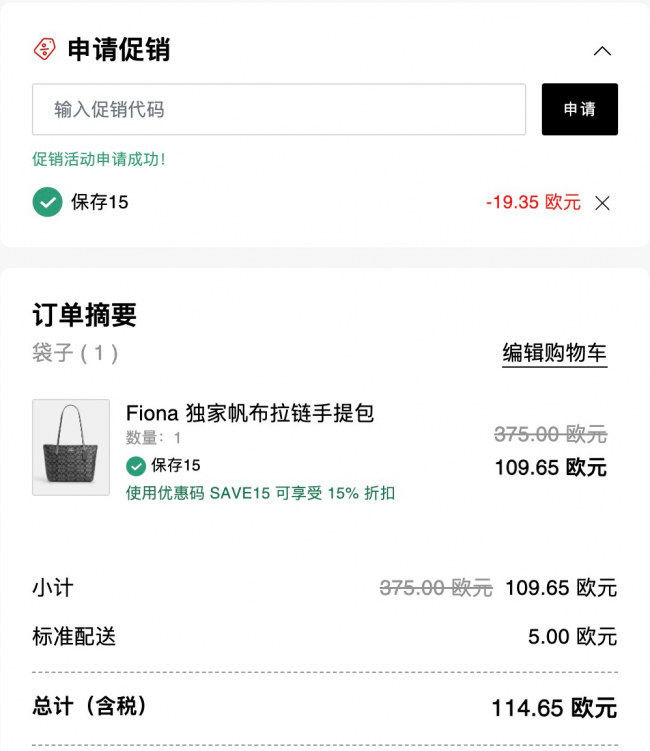
Task: Click the green check icon under the product
Action: 136,466
